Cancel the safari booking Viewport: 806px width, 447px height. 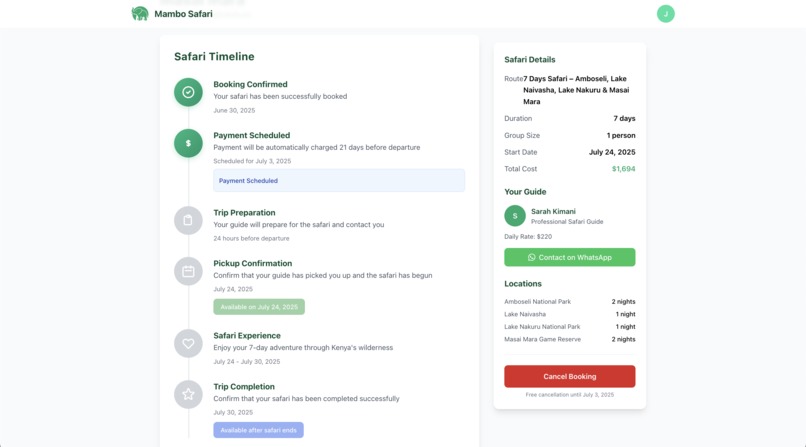pyautogui.click(x=570, y=376)
